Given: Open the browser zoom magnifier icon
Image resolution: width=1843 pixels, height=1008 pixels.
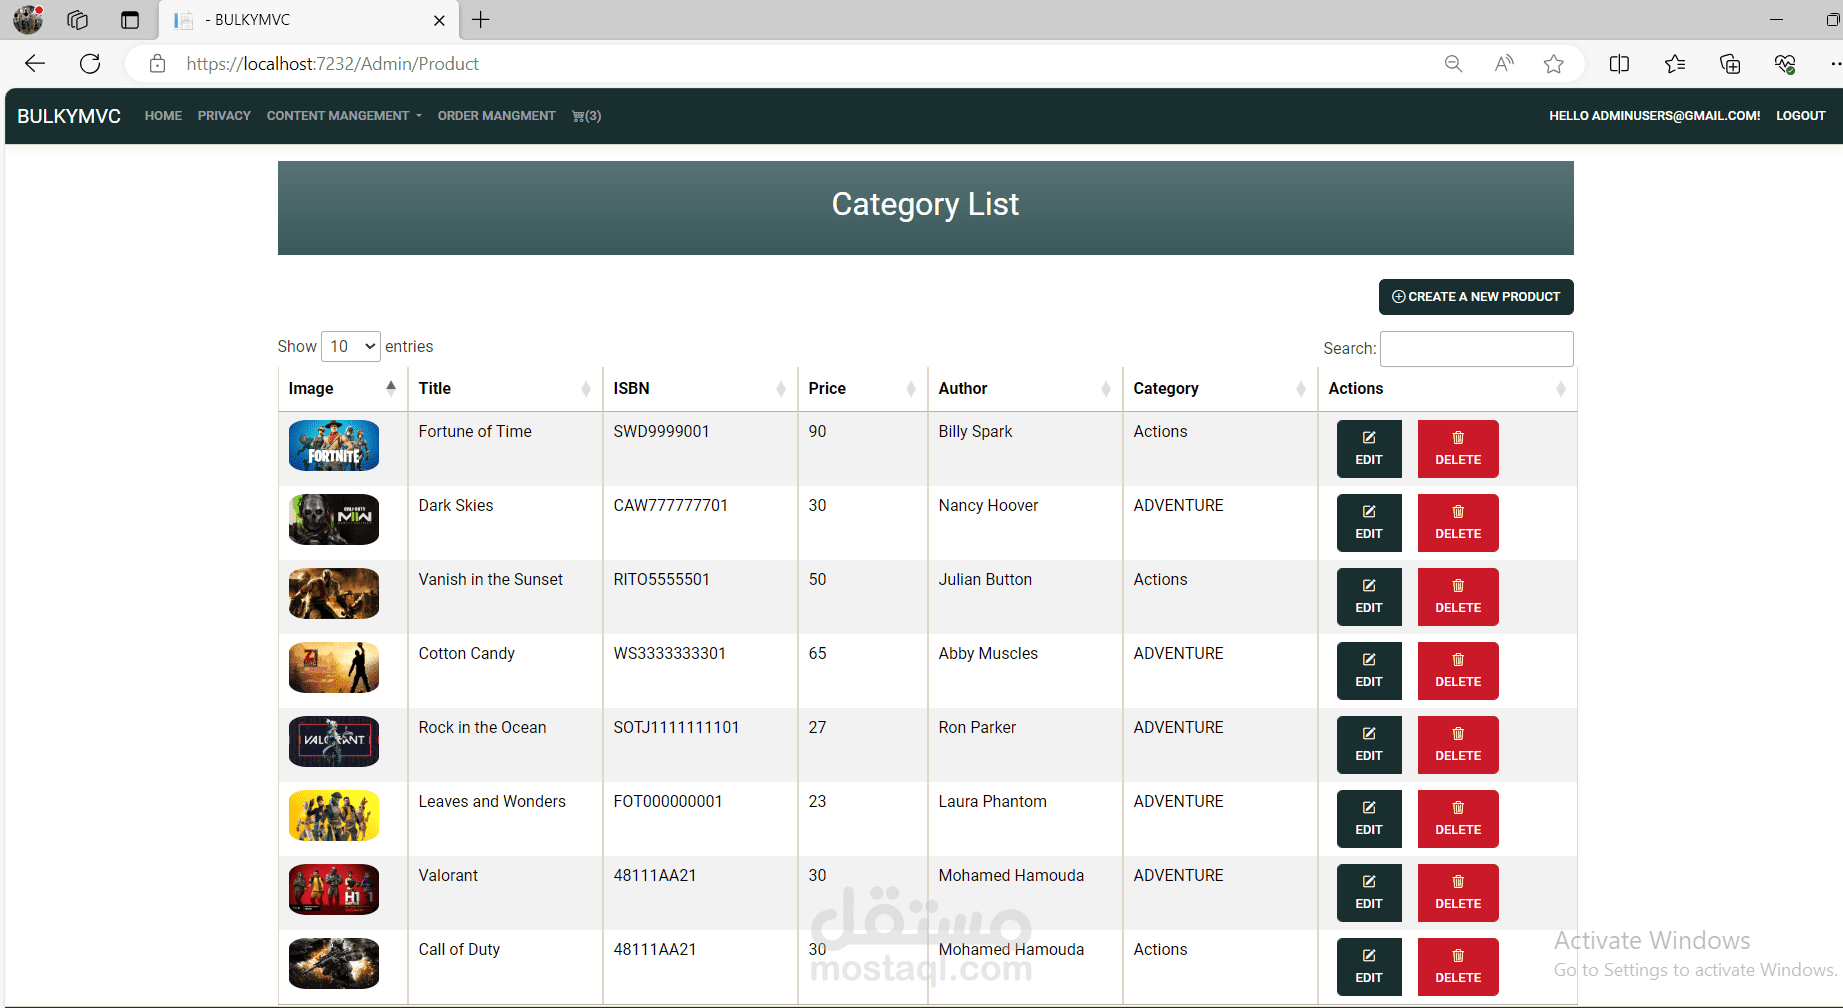Looking at the screenshot, I should 1453,64.
